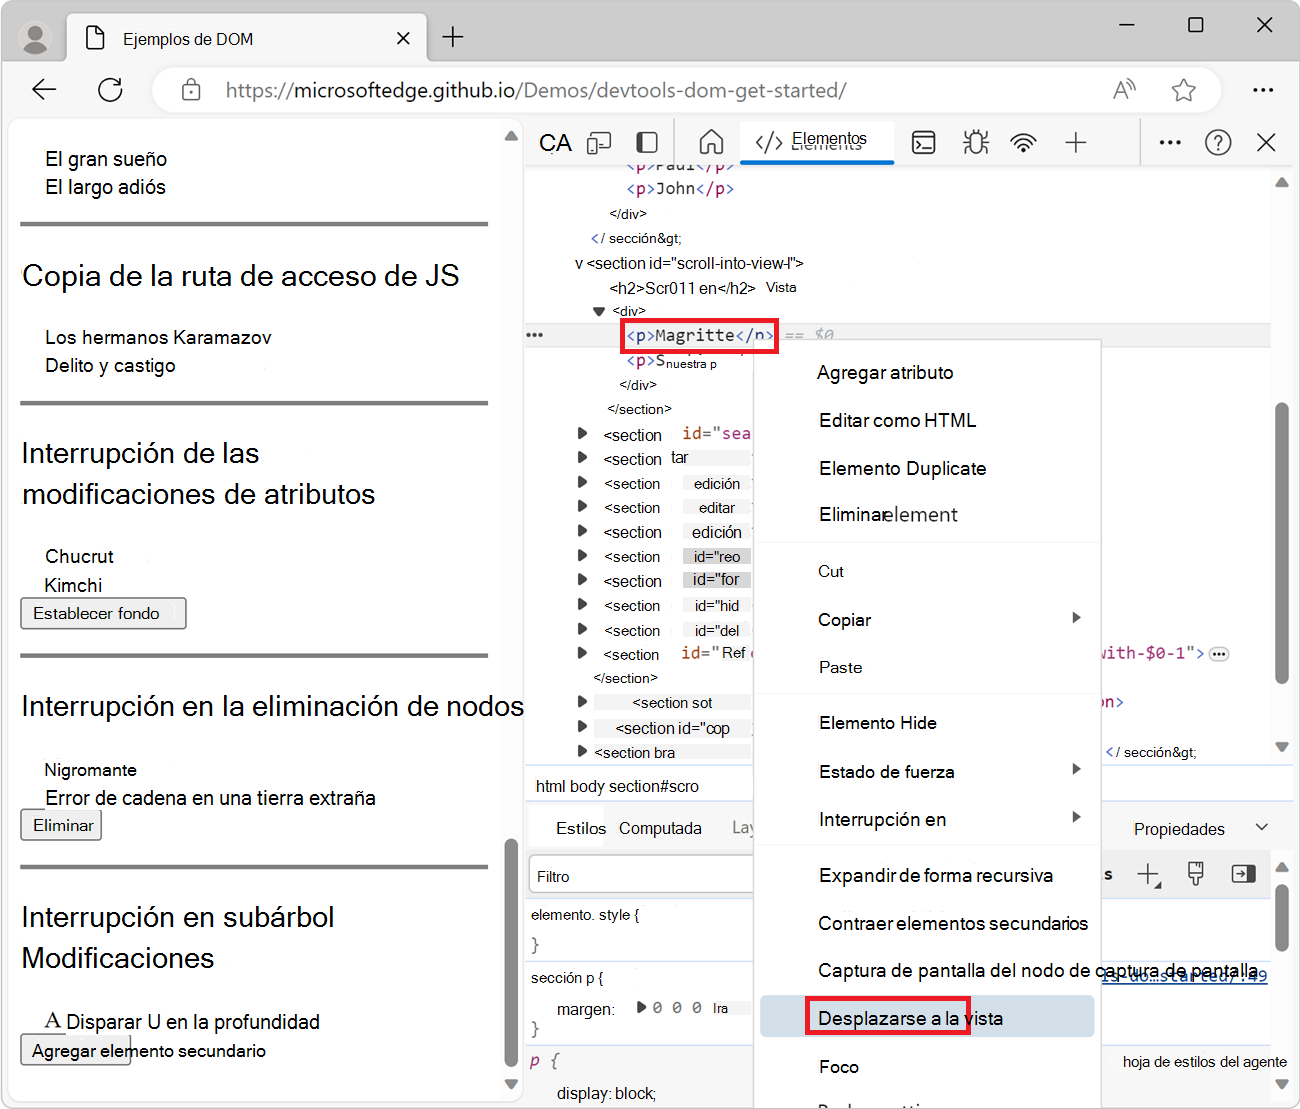
Task: Close the Ejemplos de DOM tab
Action: tap(403, 38)
